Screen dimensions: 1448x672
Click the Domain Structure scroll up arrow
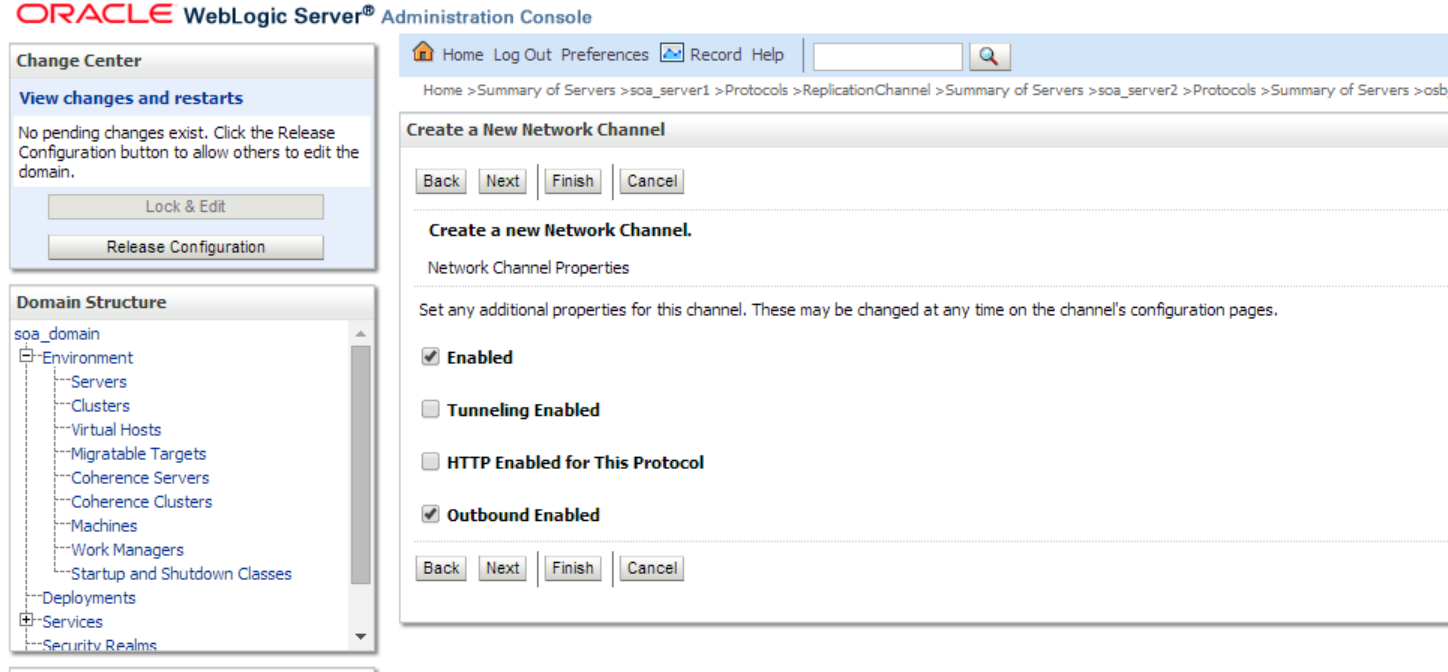pyautogui.click(x=361, y=334)
